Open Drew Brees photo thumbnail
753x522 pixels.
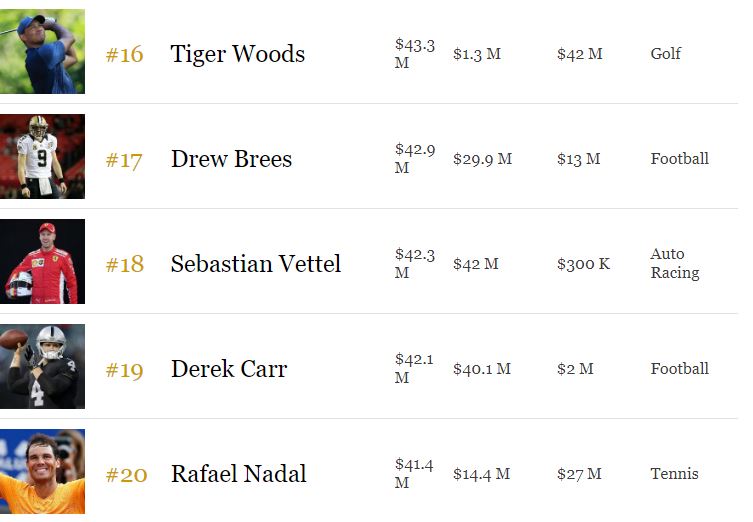42,157
